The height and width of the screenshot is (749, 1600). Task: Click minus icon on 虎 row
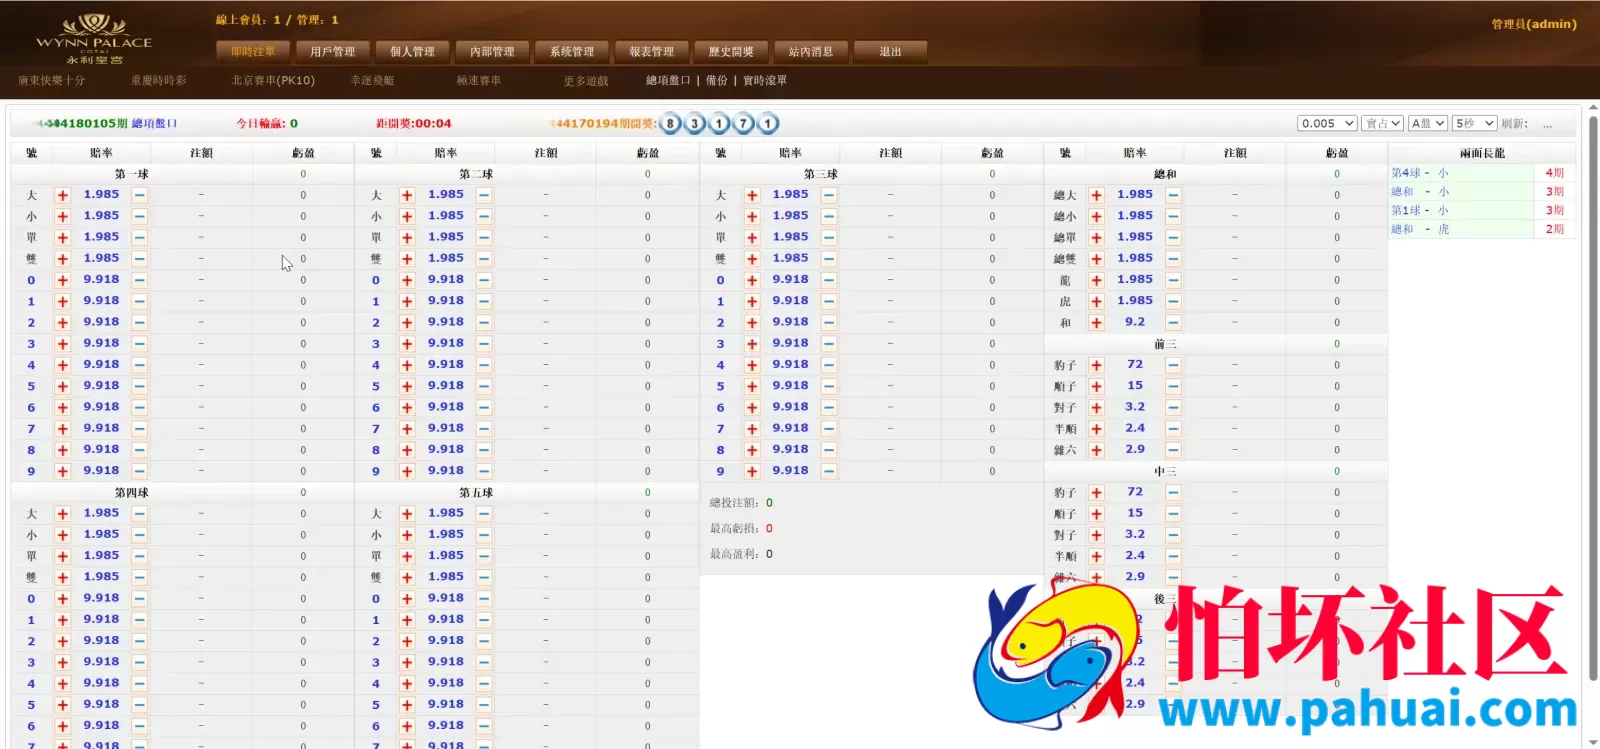click(1173, 301)
